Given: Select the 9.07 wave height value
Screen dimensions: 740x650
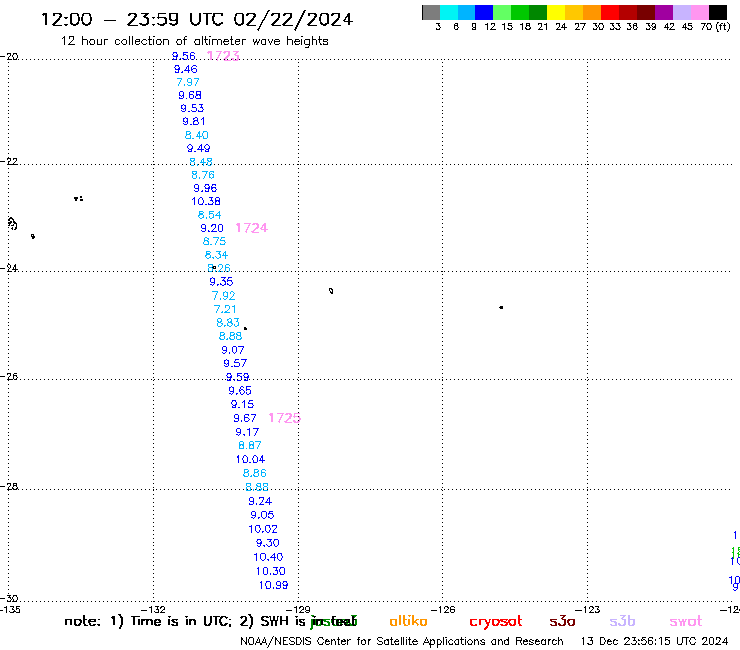Looking at the screenshot, I should pyautogui.click(x=233, y=350).
